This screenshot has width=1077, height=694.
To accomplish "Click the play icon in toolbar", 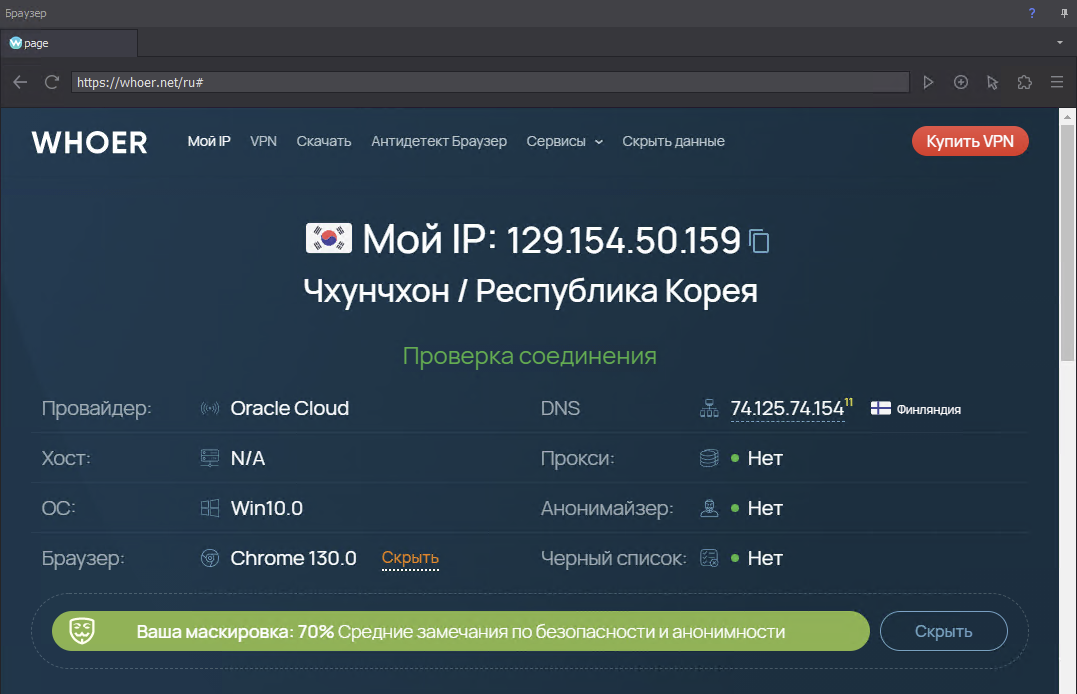I will click(928, 82).
